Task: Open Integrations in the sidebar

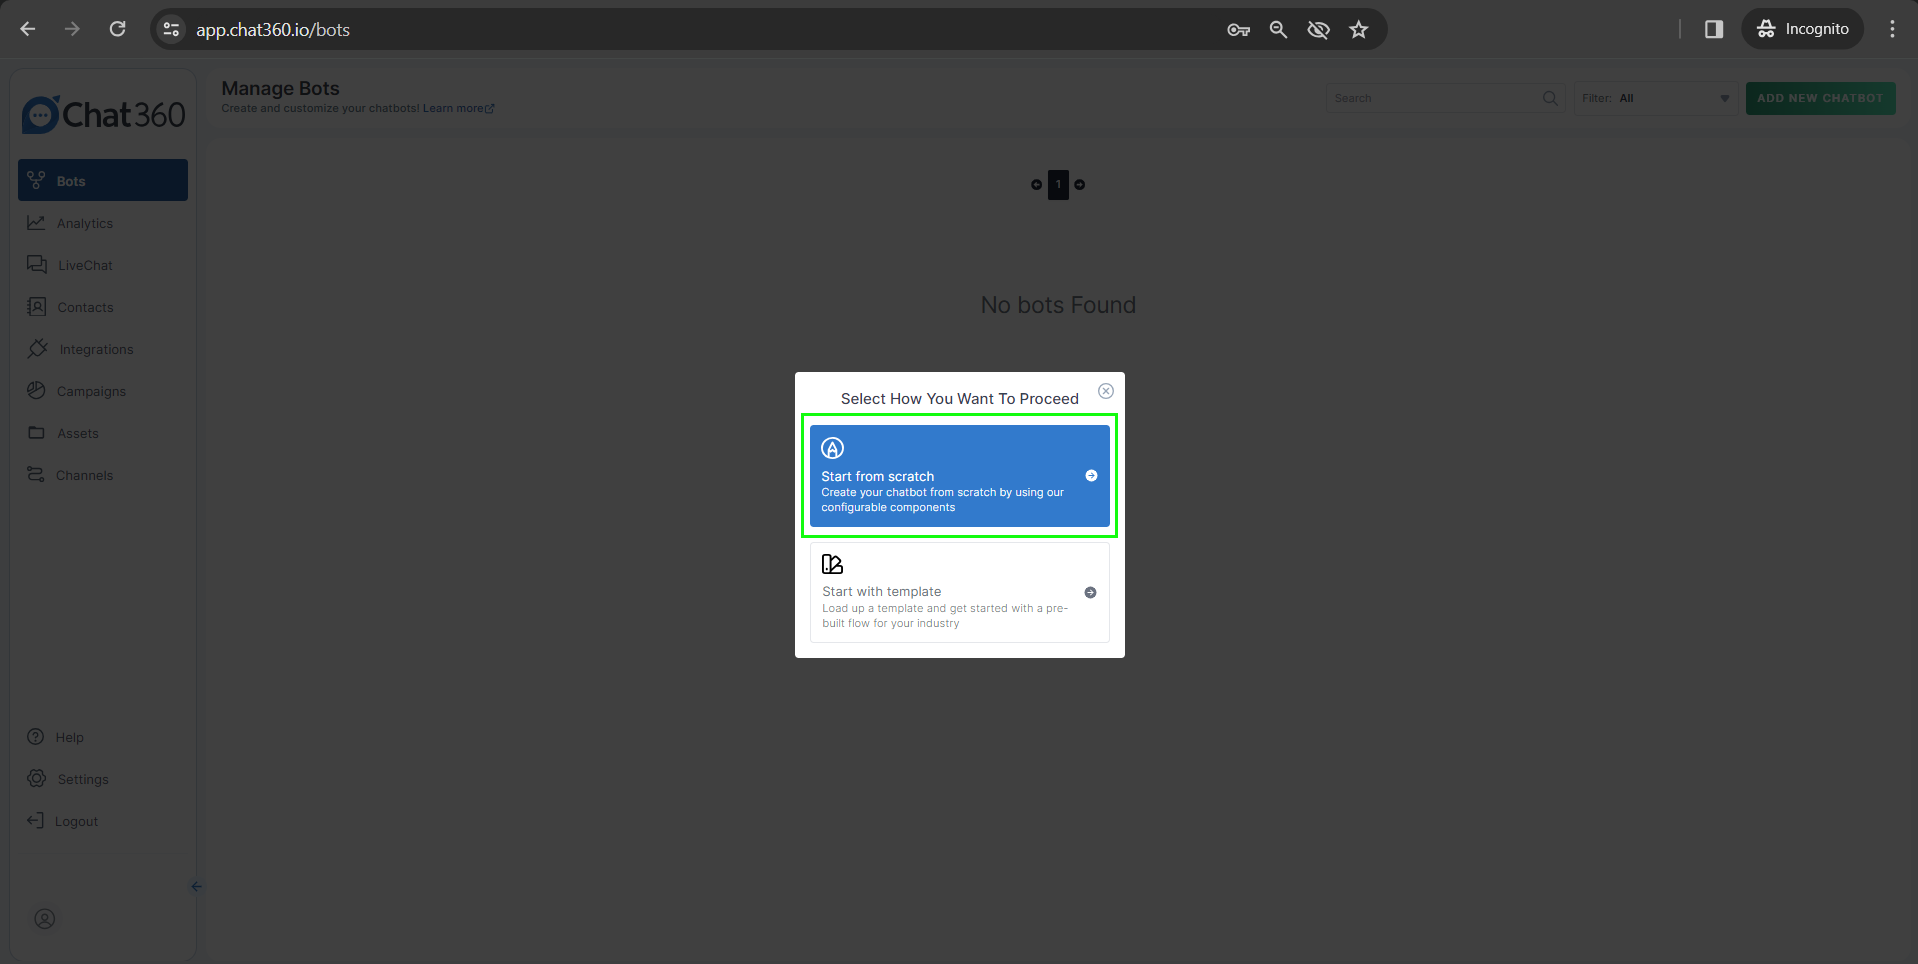Action: (103, 349)
